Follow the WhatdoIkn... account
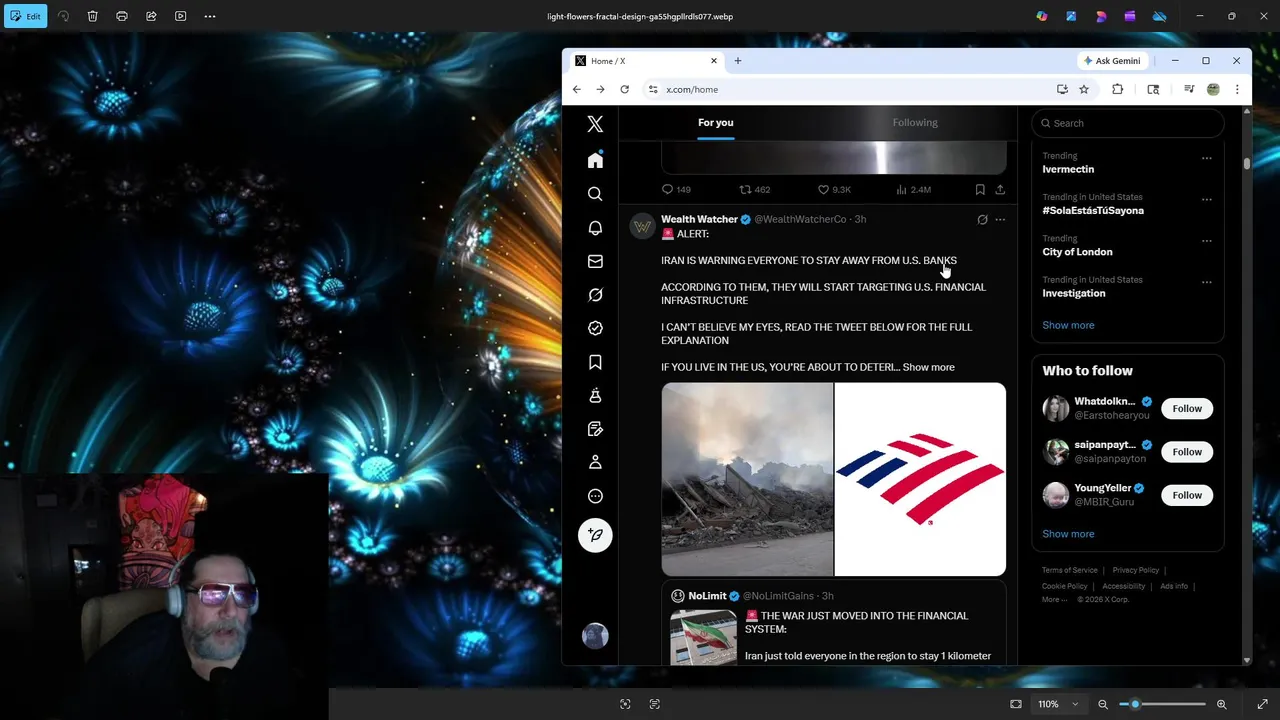 1187,408
